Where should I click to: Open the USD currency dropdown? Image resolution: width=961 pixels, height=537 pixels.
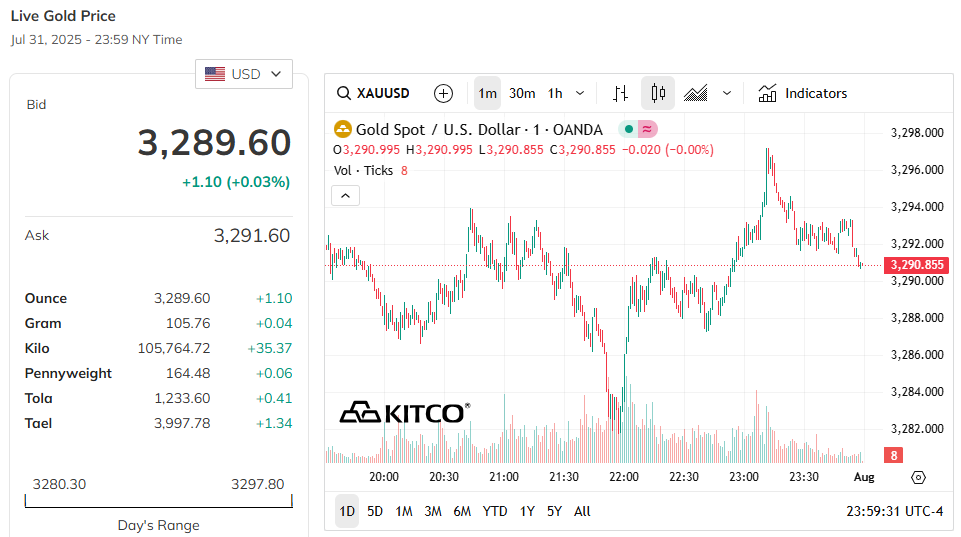point(244,74)
